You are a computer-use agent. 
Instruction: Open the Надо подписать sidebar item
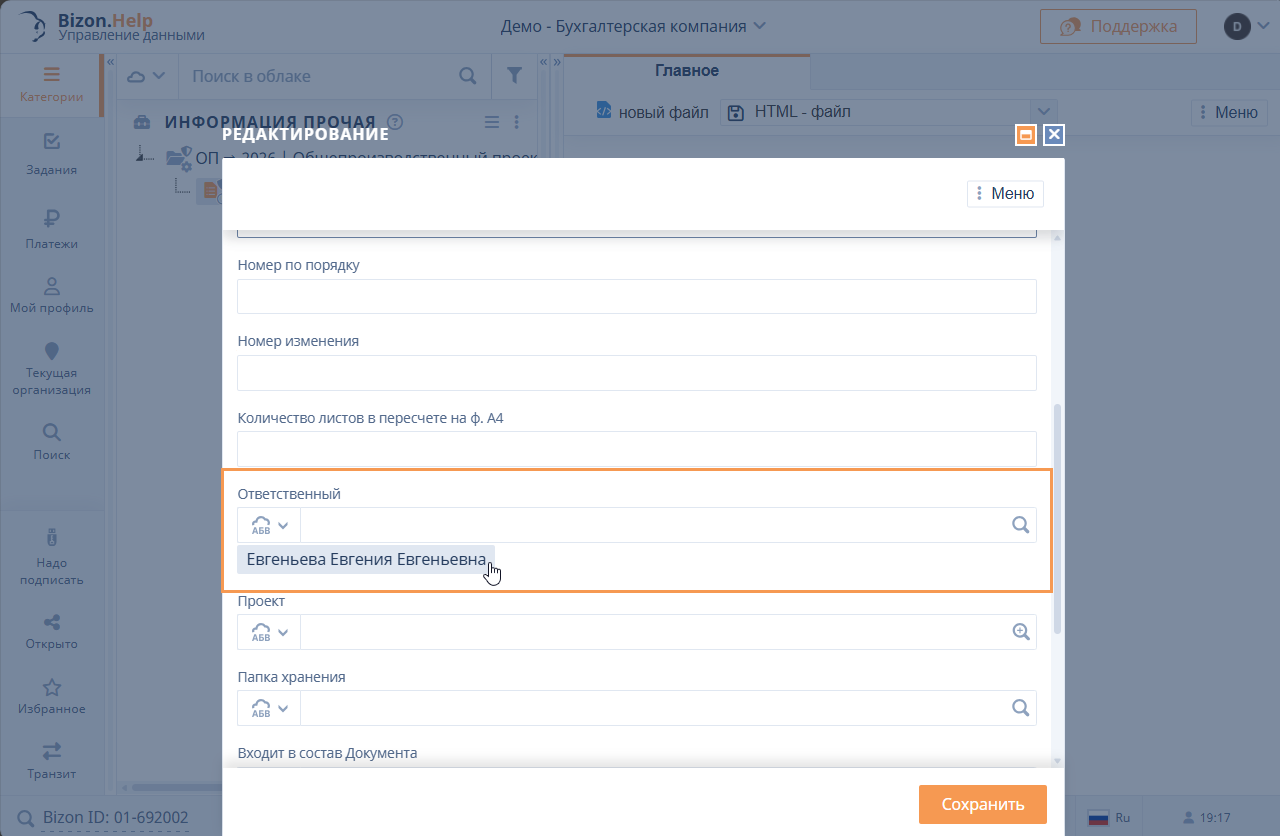tap(52, 556)
